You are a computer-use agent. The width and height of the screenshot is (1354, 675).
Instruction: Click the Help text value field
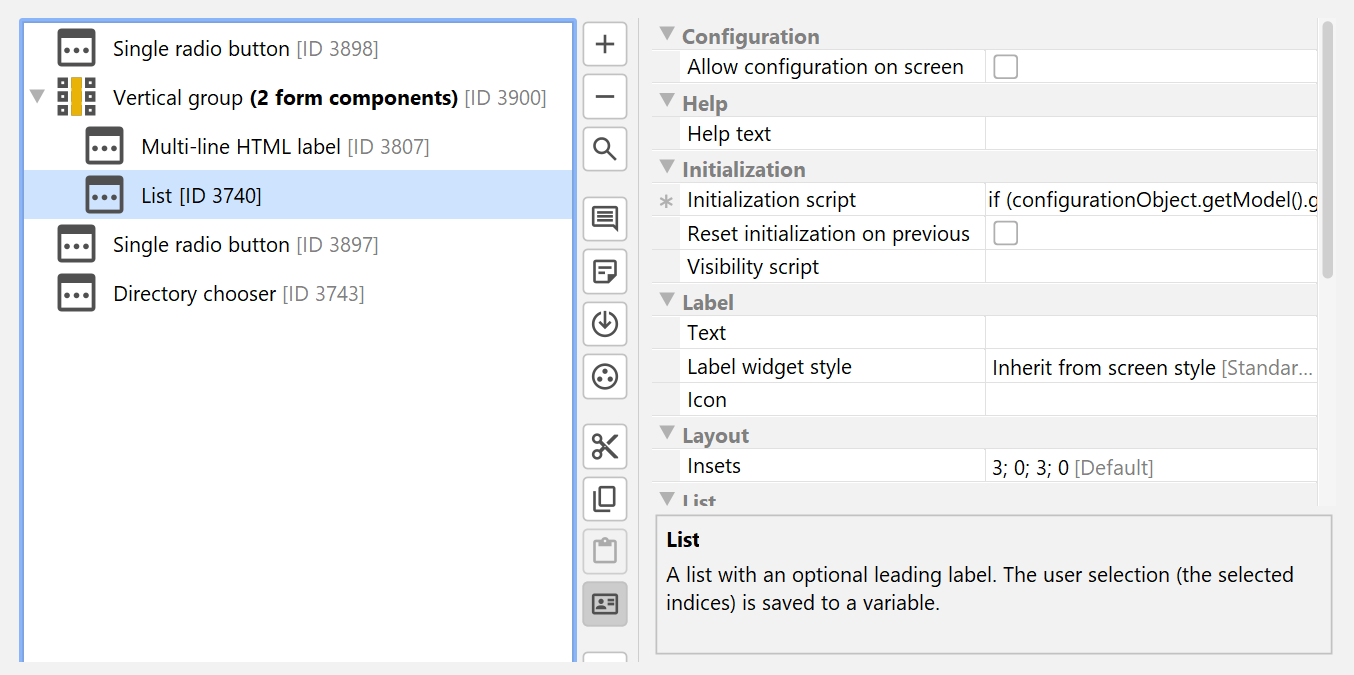point(1150,134)
